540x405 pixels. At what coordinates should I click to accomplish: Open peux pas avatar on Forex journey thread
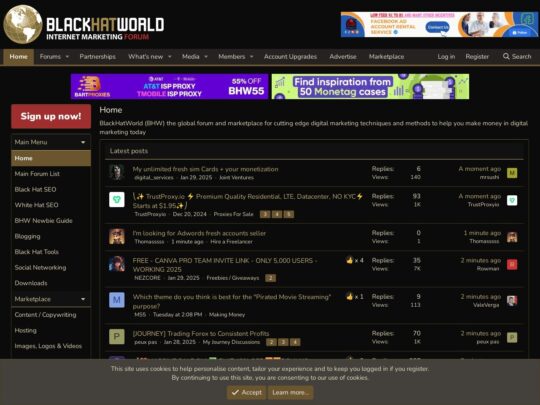[x=117, y=337]
